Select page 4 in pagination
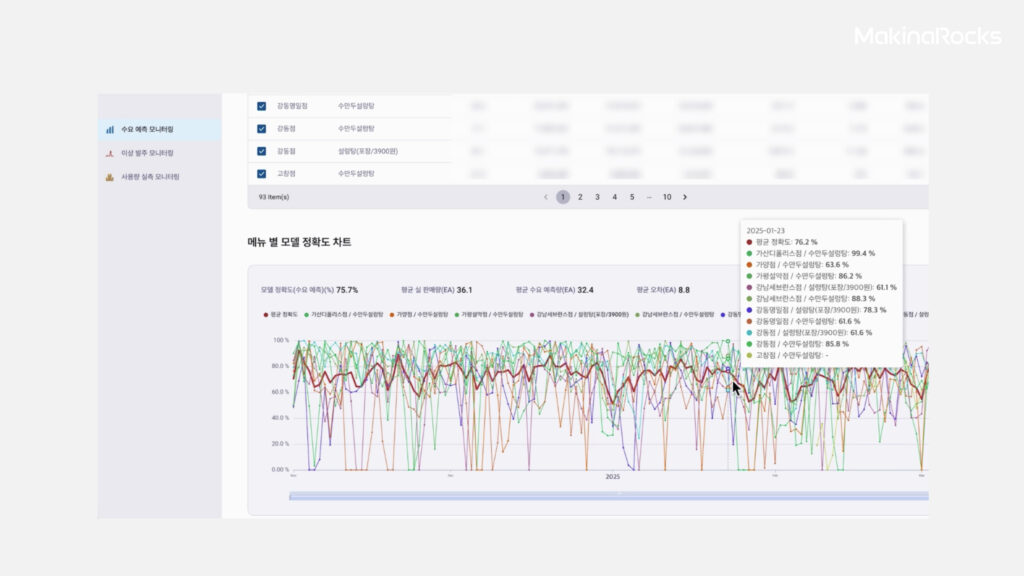The image size is (1024, 576). point(614,197)
